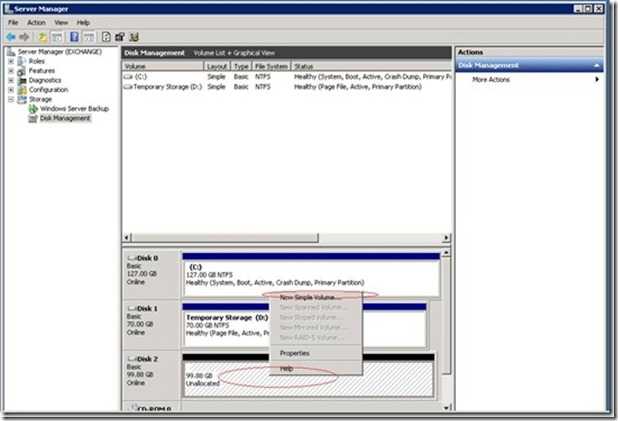Expand the Configuration tree node
The width and height of the screenshot is (618, 421).
point(11,90)
